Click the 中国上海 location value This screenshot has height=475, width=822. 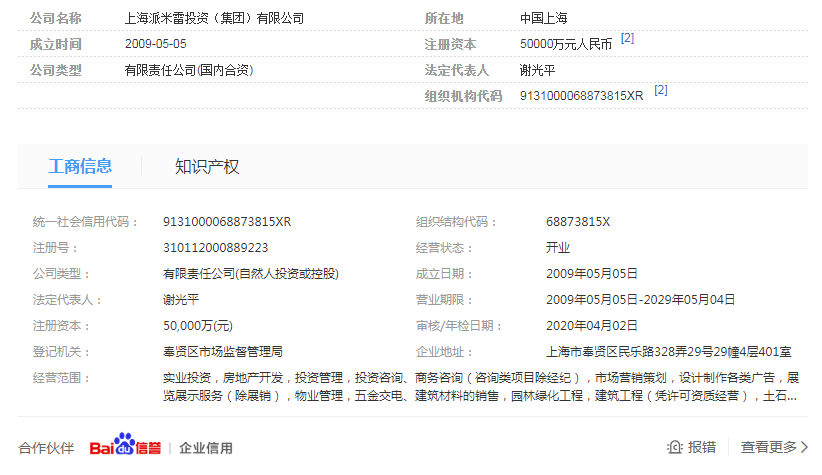pyautogui.click(x=544, y=18)
